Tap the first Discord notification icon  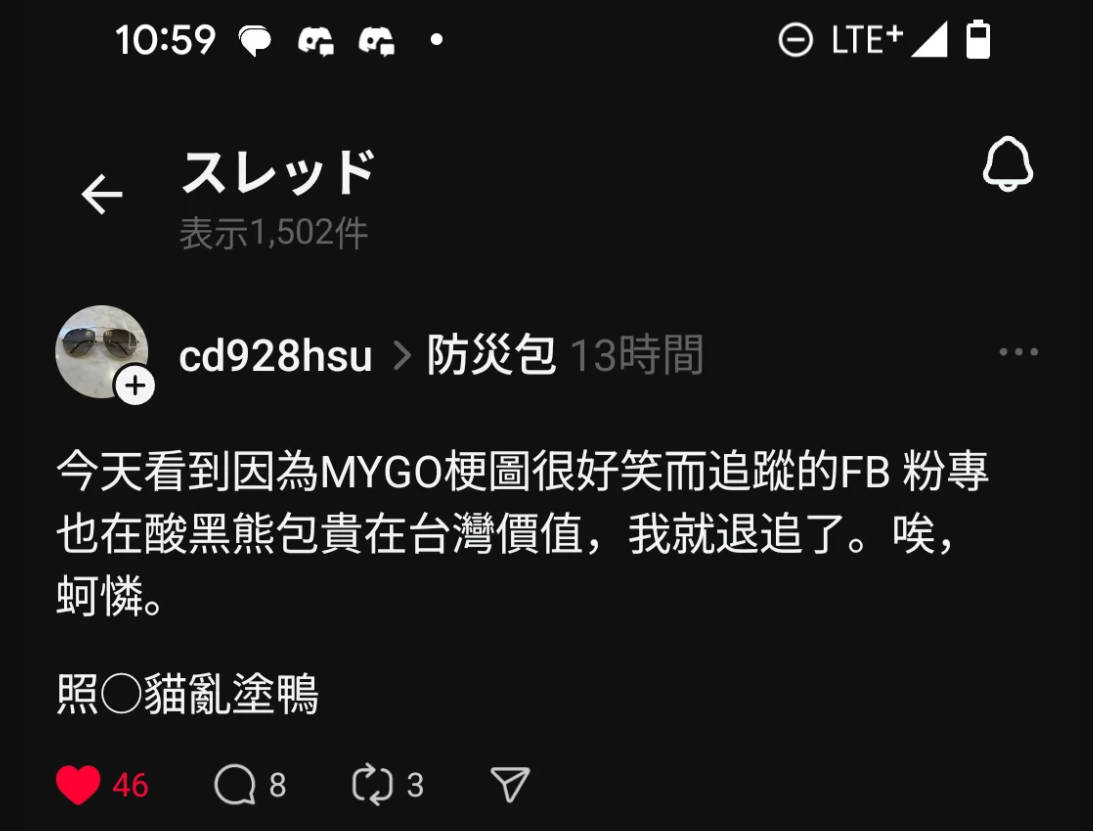(x=316, y=40)
